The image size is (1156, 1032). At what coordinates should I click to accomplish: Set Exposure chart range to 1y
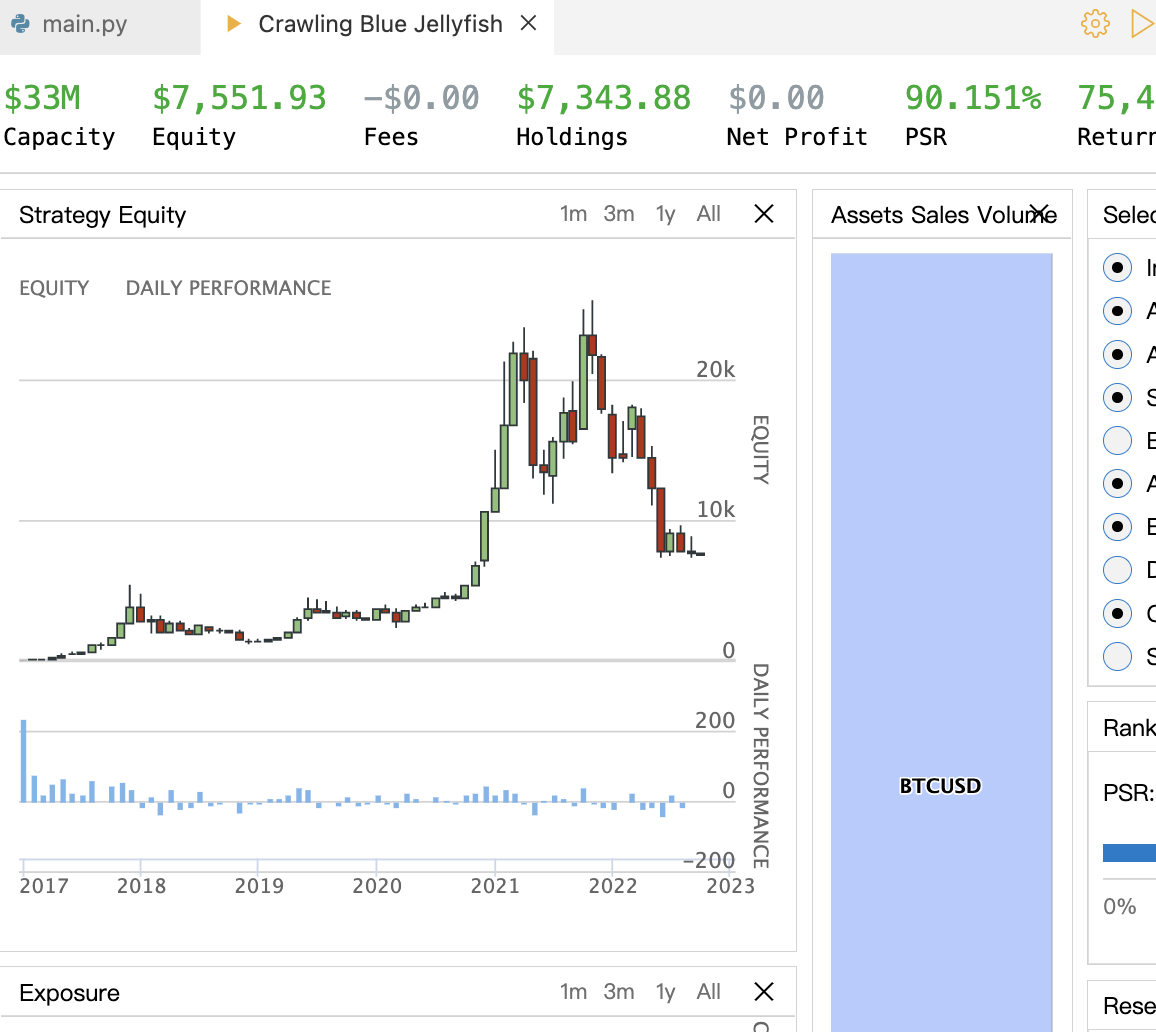[x=665, y=991]
